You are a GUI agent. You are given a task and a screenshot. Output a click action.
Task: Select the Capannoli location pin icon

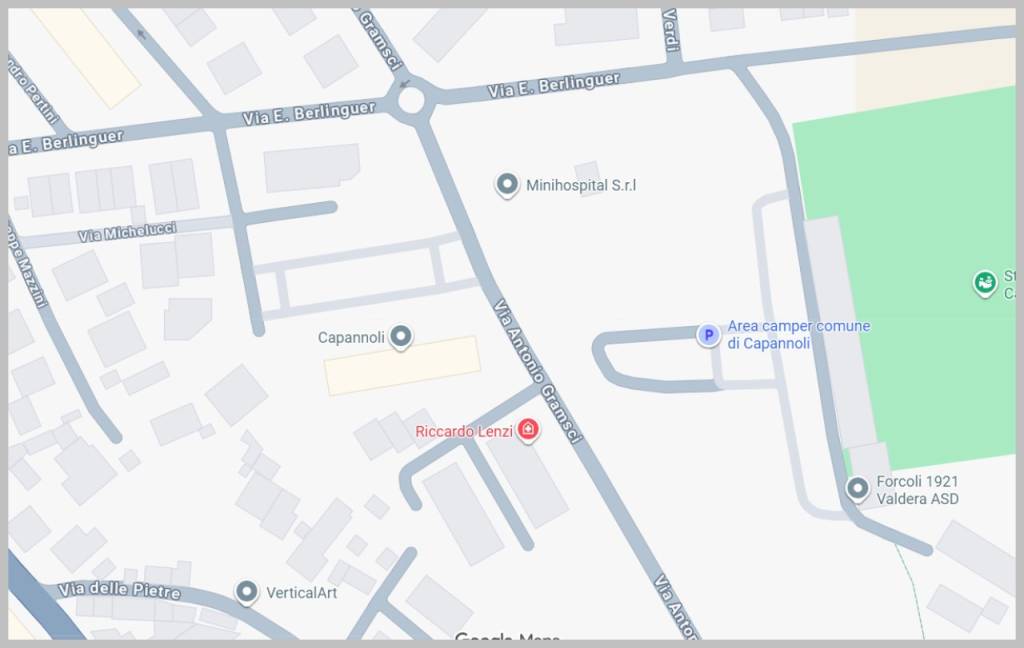[400, 337]
